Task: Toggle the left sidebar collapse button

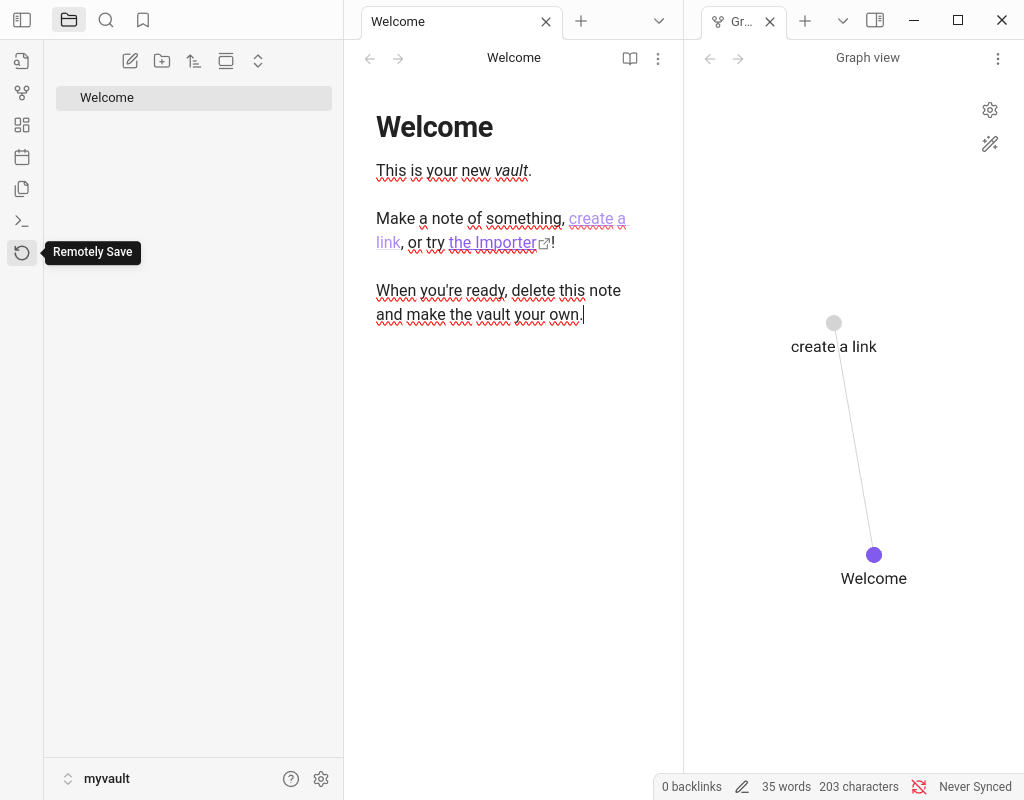Action: (x=22, y=20)
